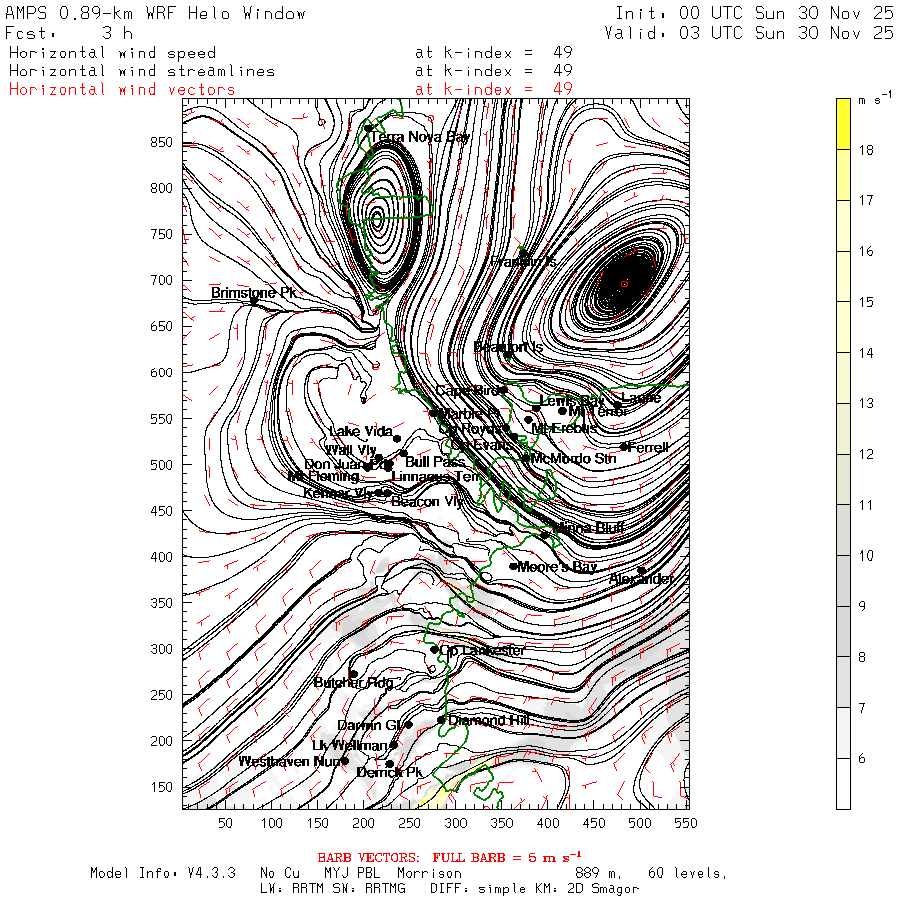900x900 pixels.
Task: Click the 'Bull Pass' map label
Action: point(435,461)
